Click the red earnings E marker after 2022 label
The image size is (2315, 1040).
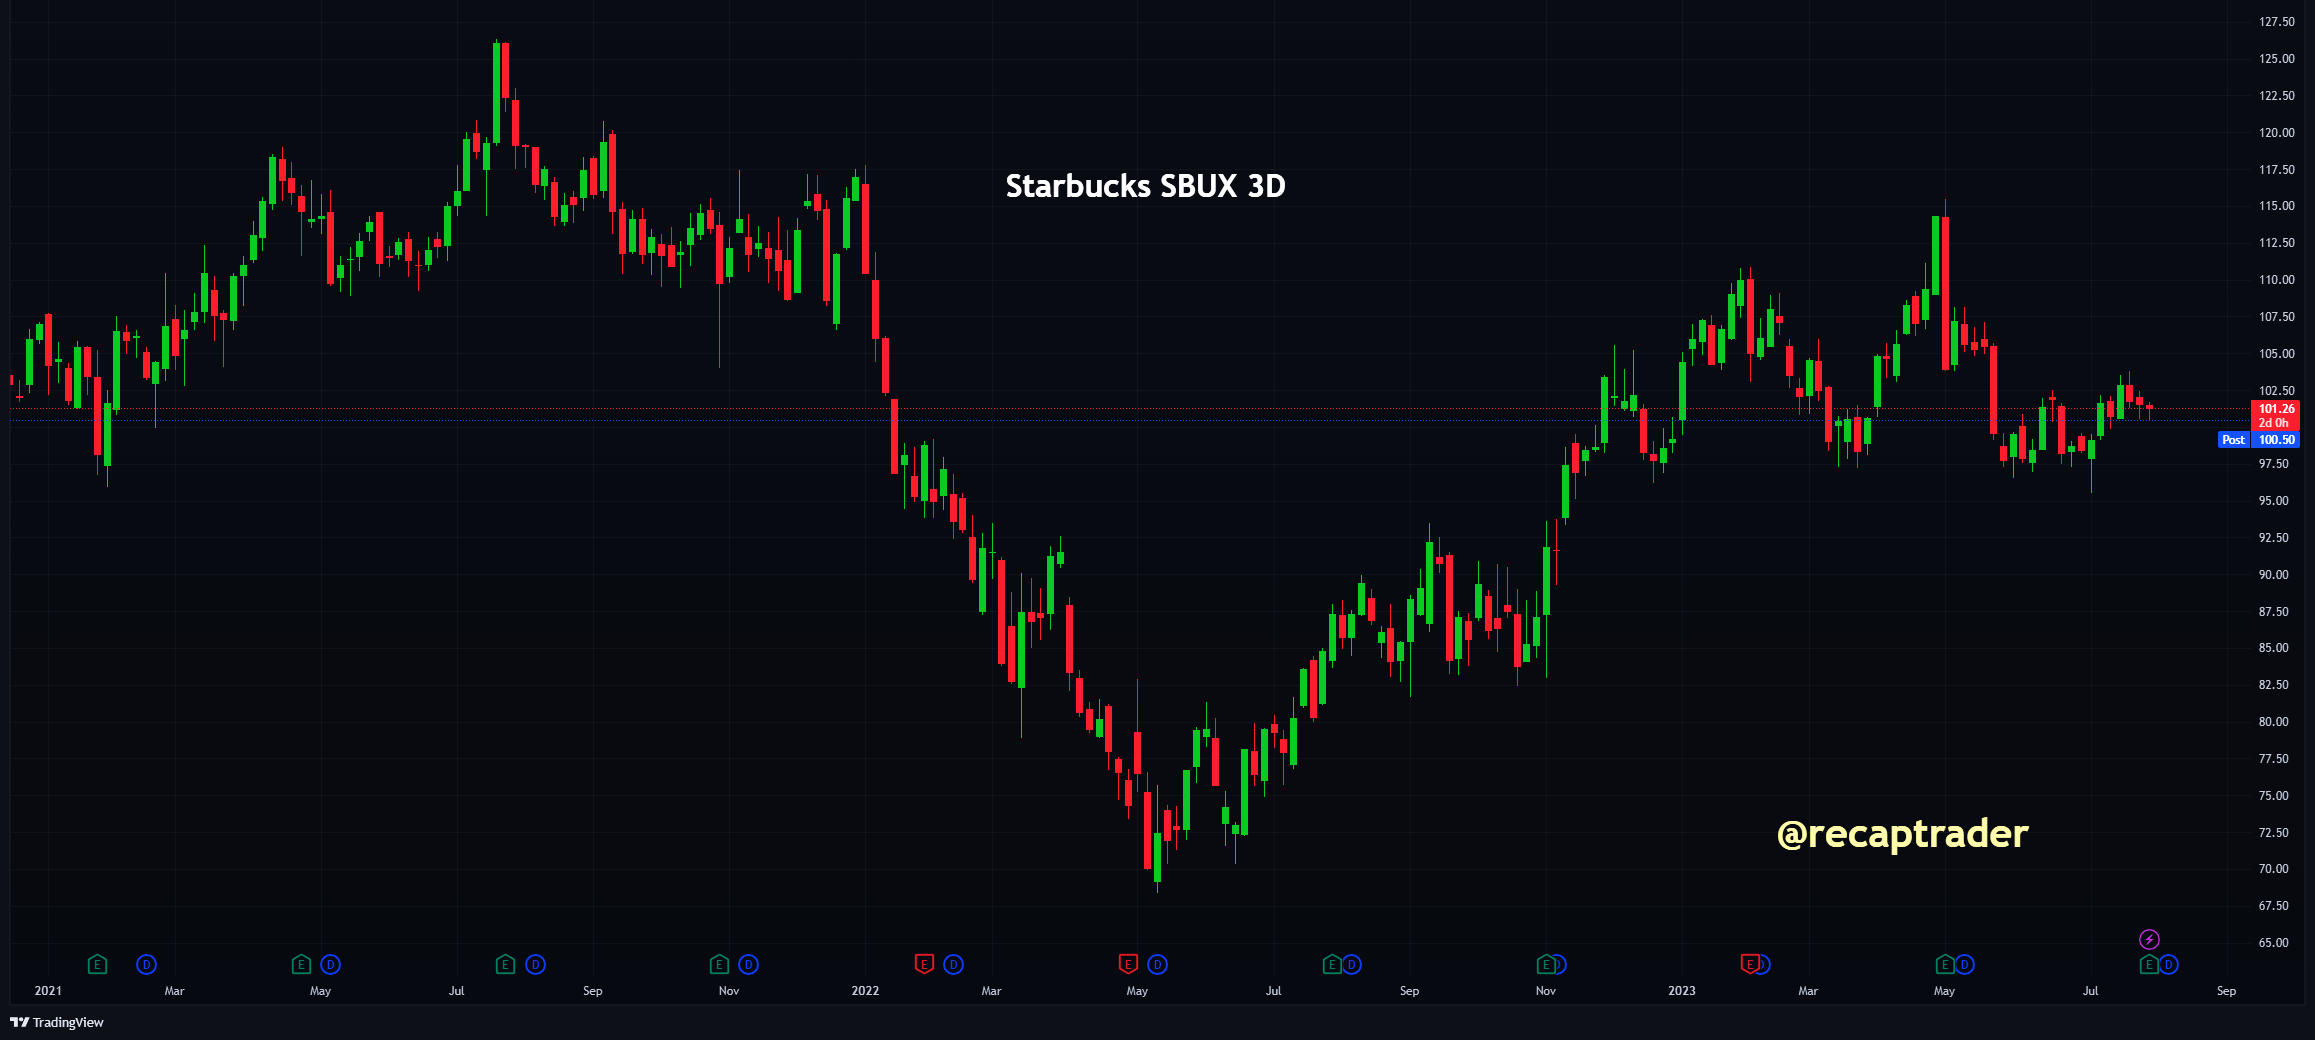point(924,964)
